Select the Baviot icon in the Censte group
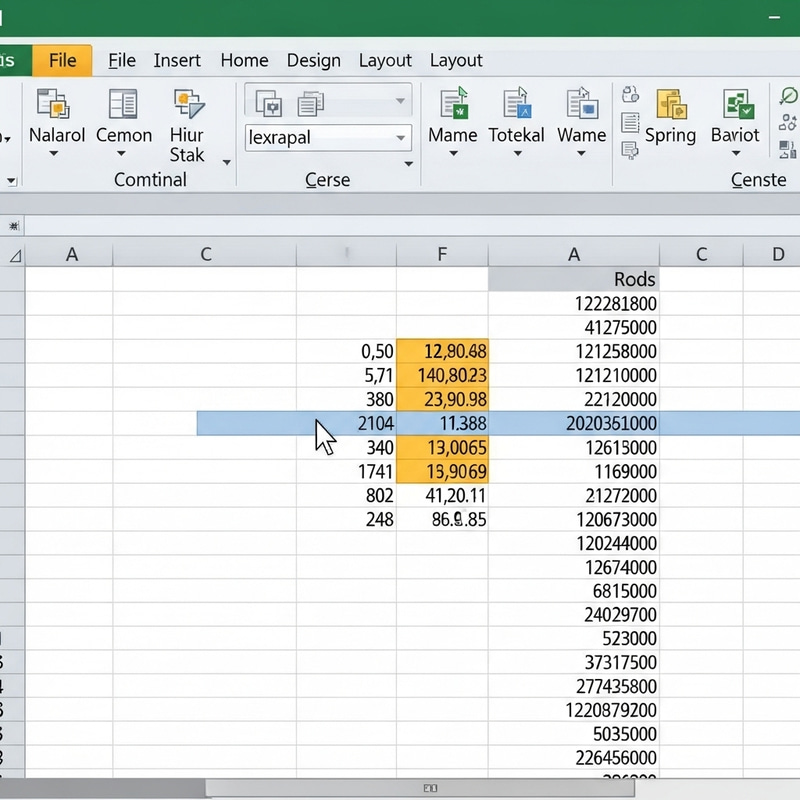 pos(737,105)
